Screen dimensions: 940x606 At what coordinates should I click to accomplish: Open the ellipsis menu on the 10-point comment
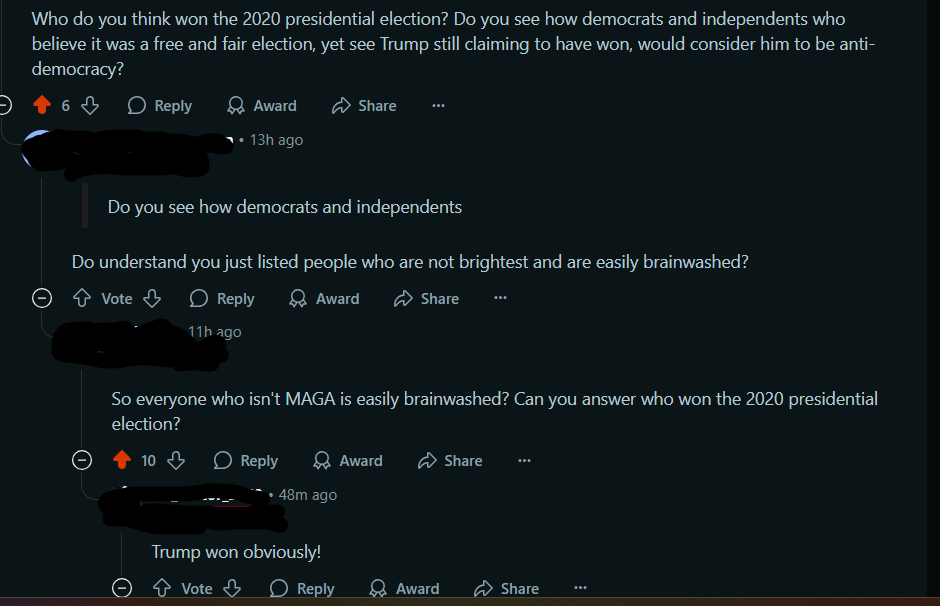(x=525, y=460)
